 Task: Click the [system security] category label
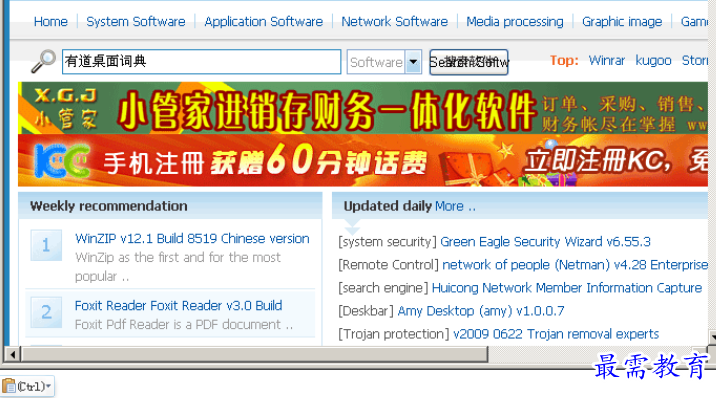click(388, 241)
